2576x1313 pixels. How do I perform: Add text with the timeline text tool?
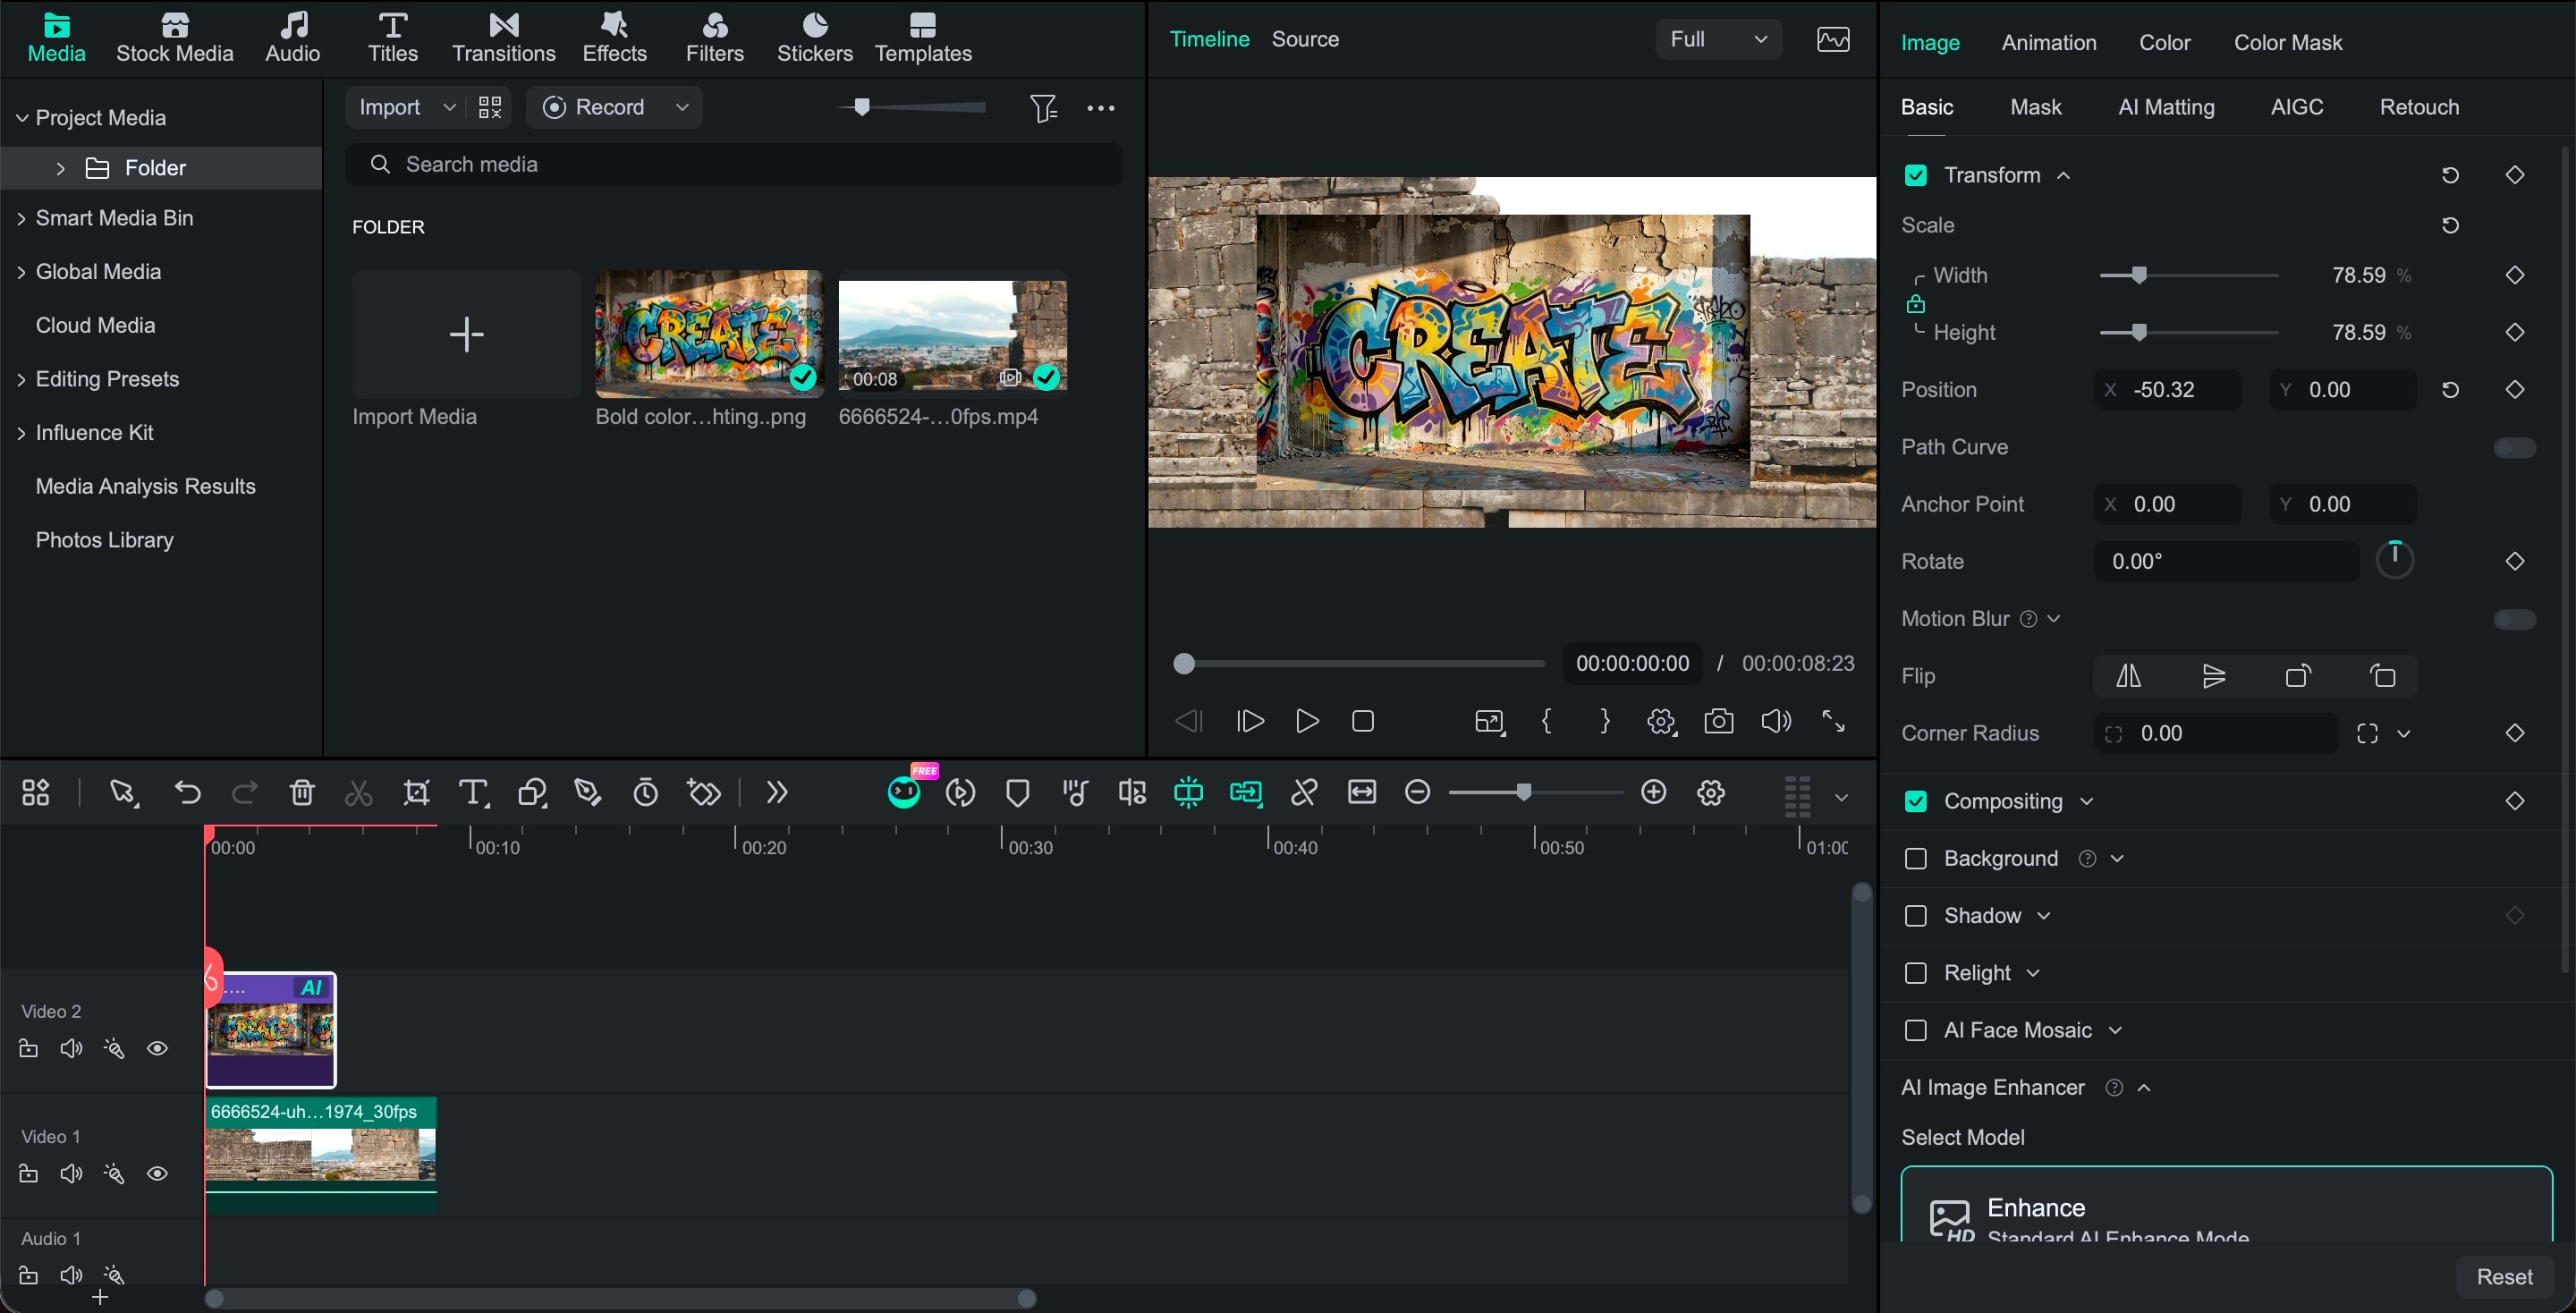(x=473, y=793)
